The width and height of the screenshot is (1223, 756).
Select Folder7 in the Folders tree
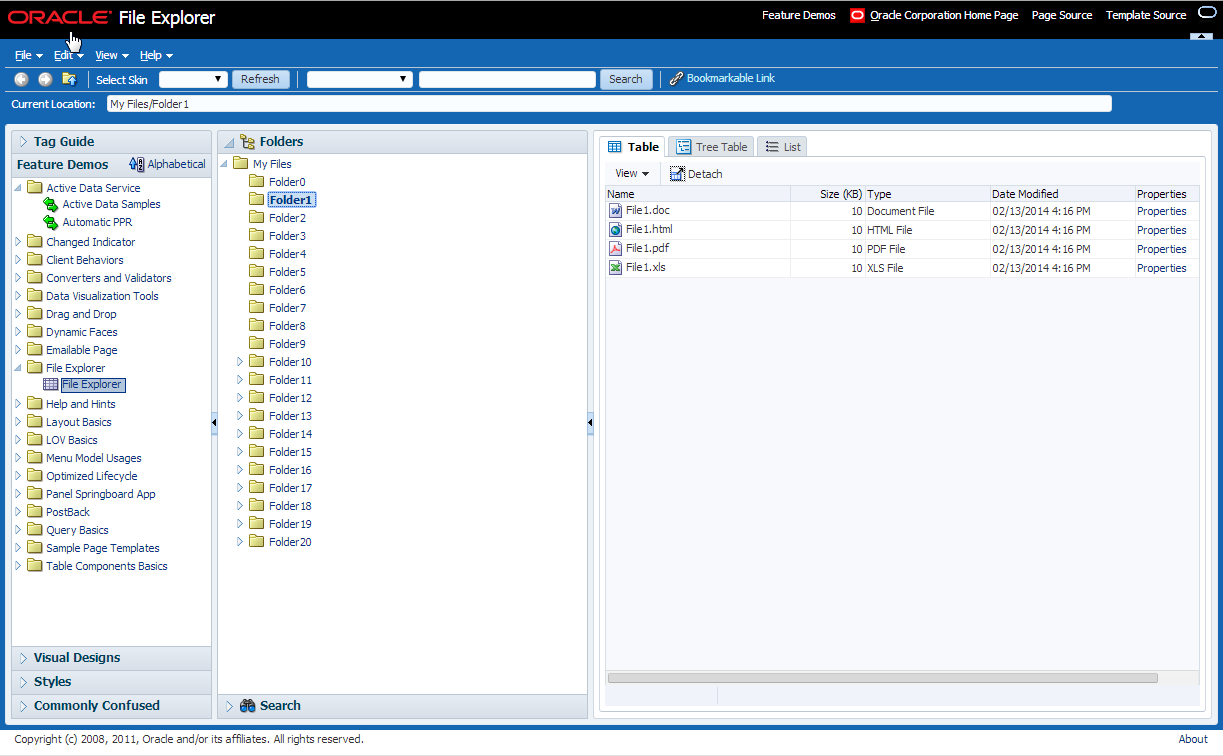[x=287, y=308]
